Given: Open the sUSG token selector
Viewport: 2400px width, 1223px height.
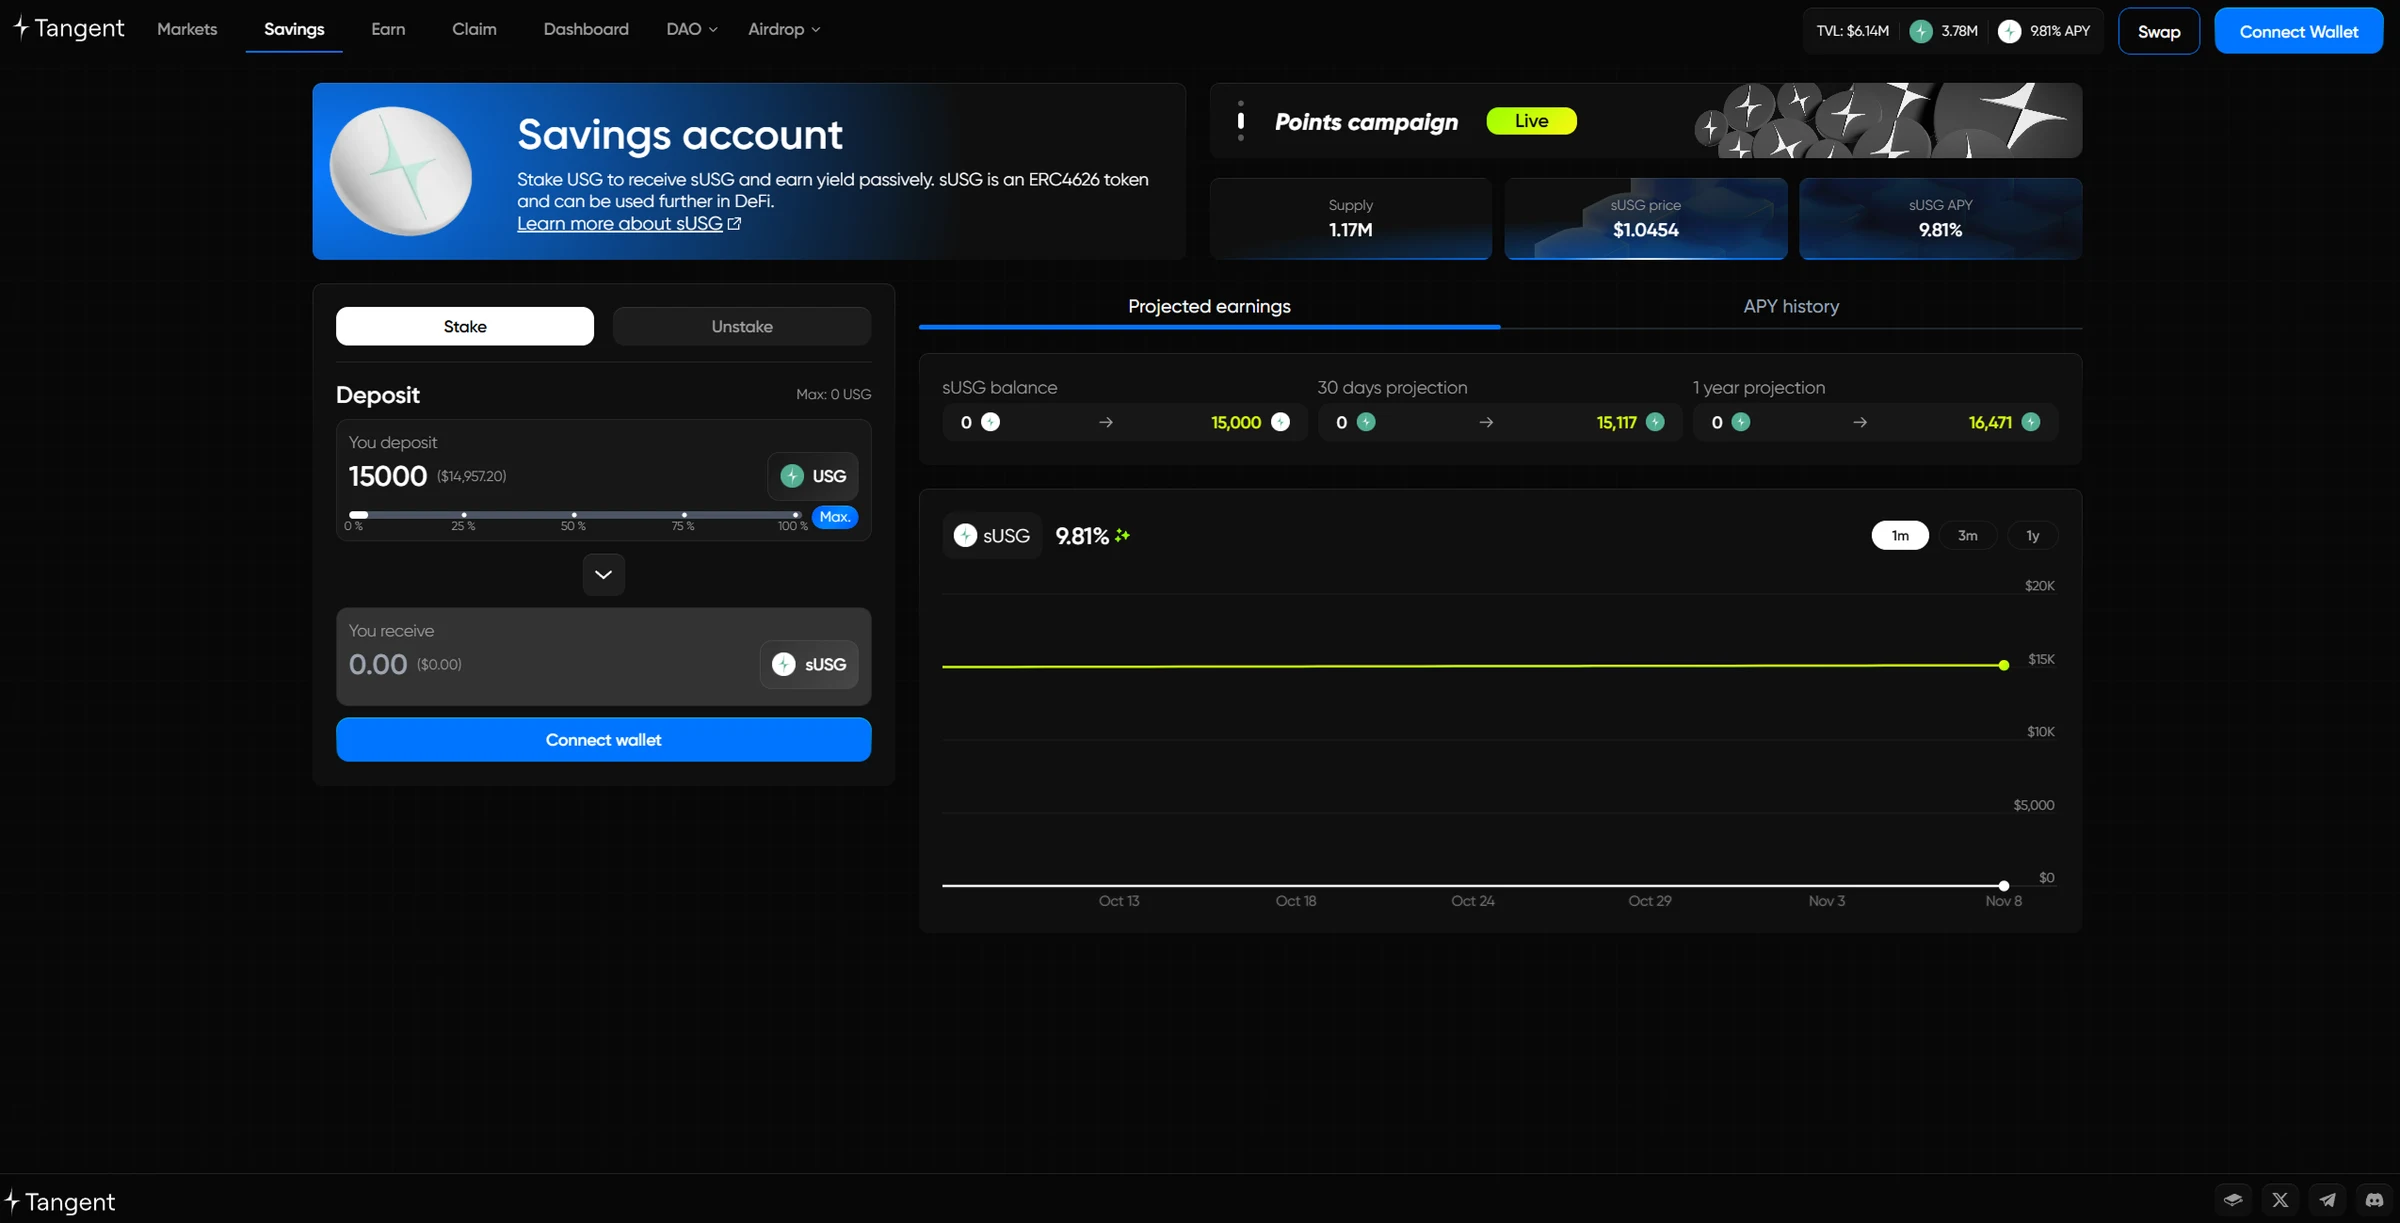Looking at the screenshot, I should (x=809, y=664).
